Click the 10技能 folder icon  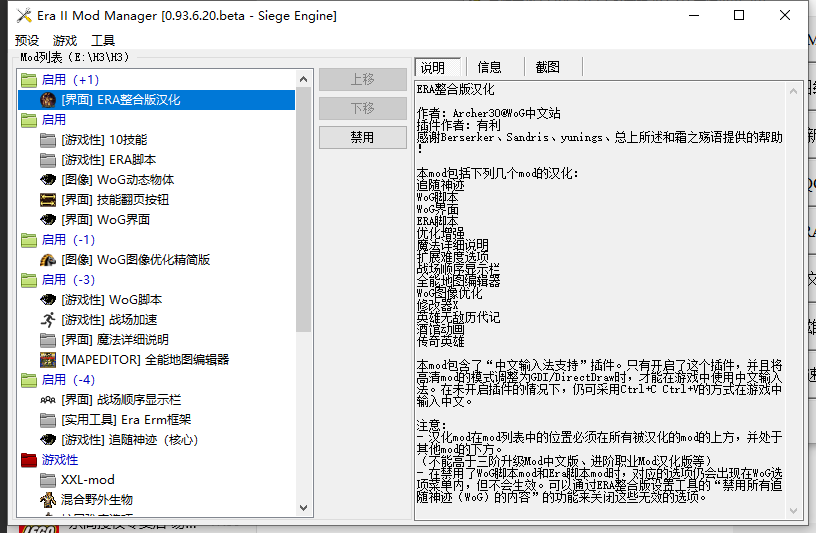tap(48, 140)
